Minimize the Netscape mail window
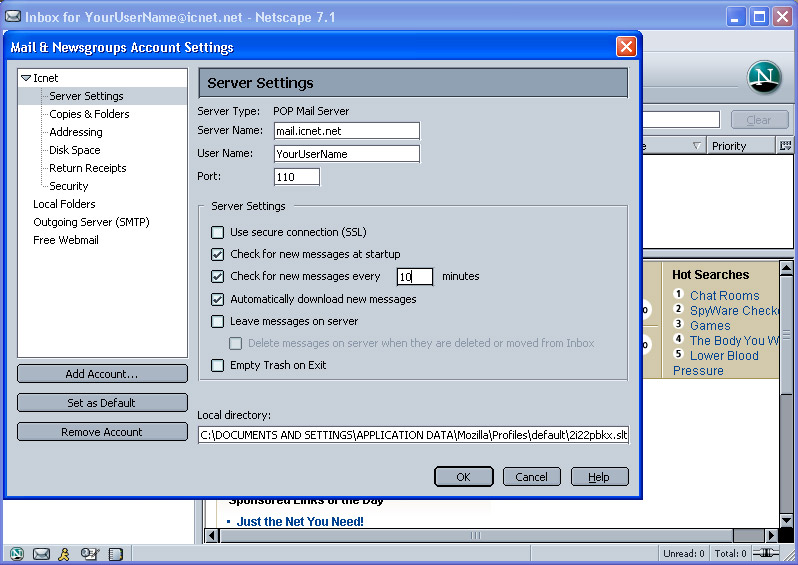The width and height of the screenshot is (798, 565). [735, 17]
